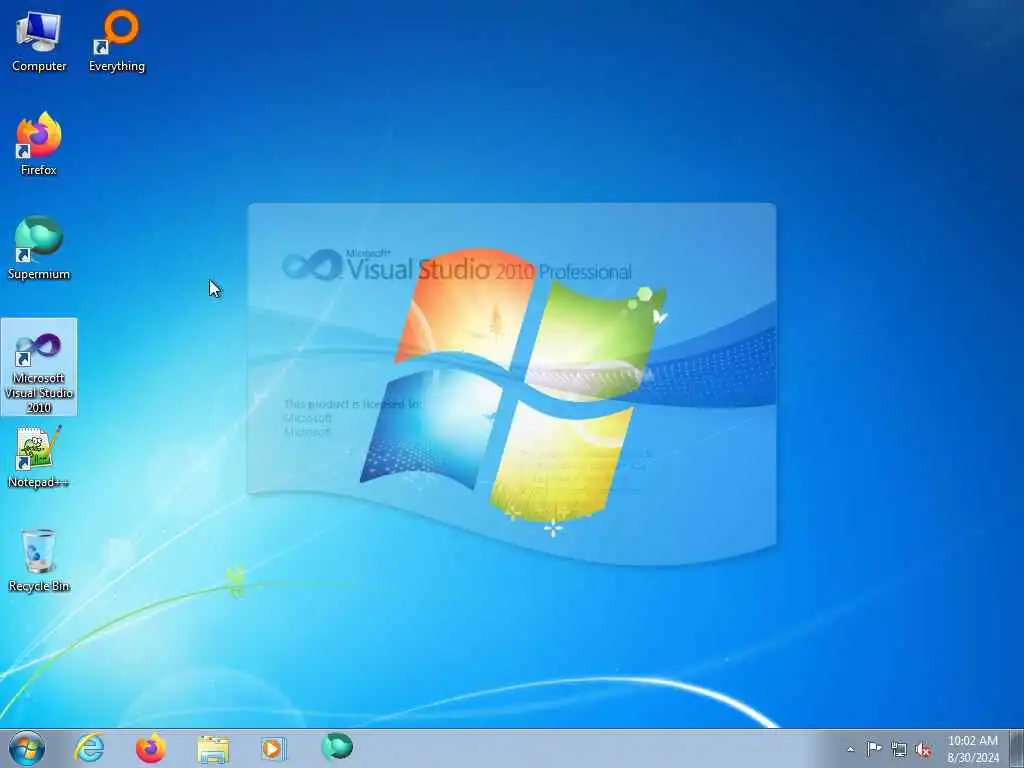Open Windows Explorer from the taskbar
Viewport: 1024px width, 768px height.
[x=213, y=748]
